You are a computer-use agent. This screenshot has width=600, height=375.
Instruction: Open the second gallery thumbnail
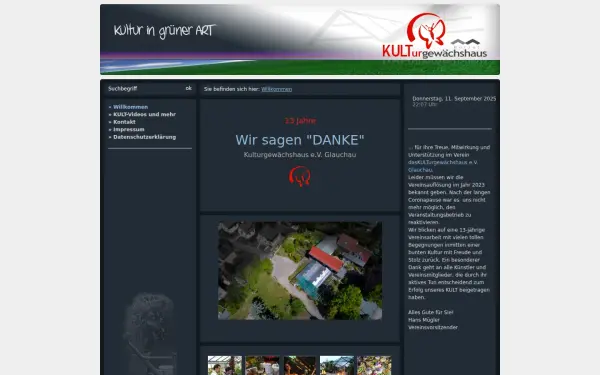[x=262, y=365]
